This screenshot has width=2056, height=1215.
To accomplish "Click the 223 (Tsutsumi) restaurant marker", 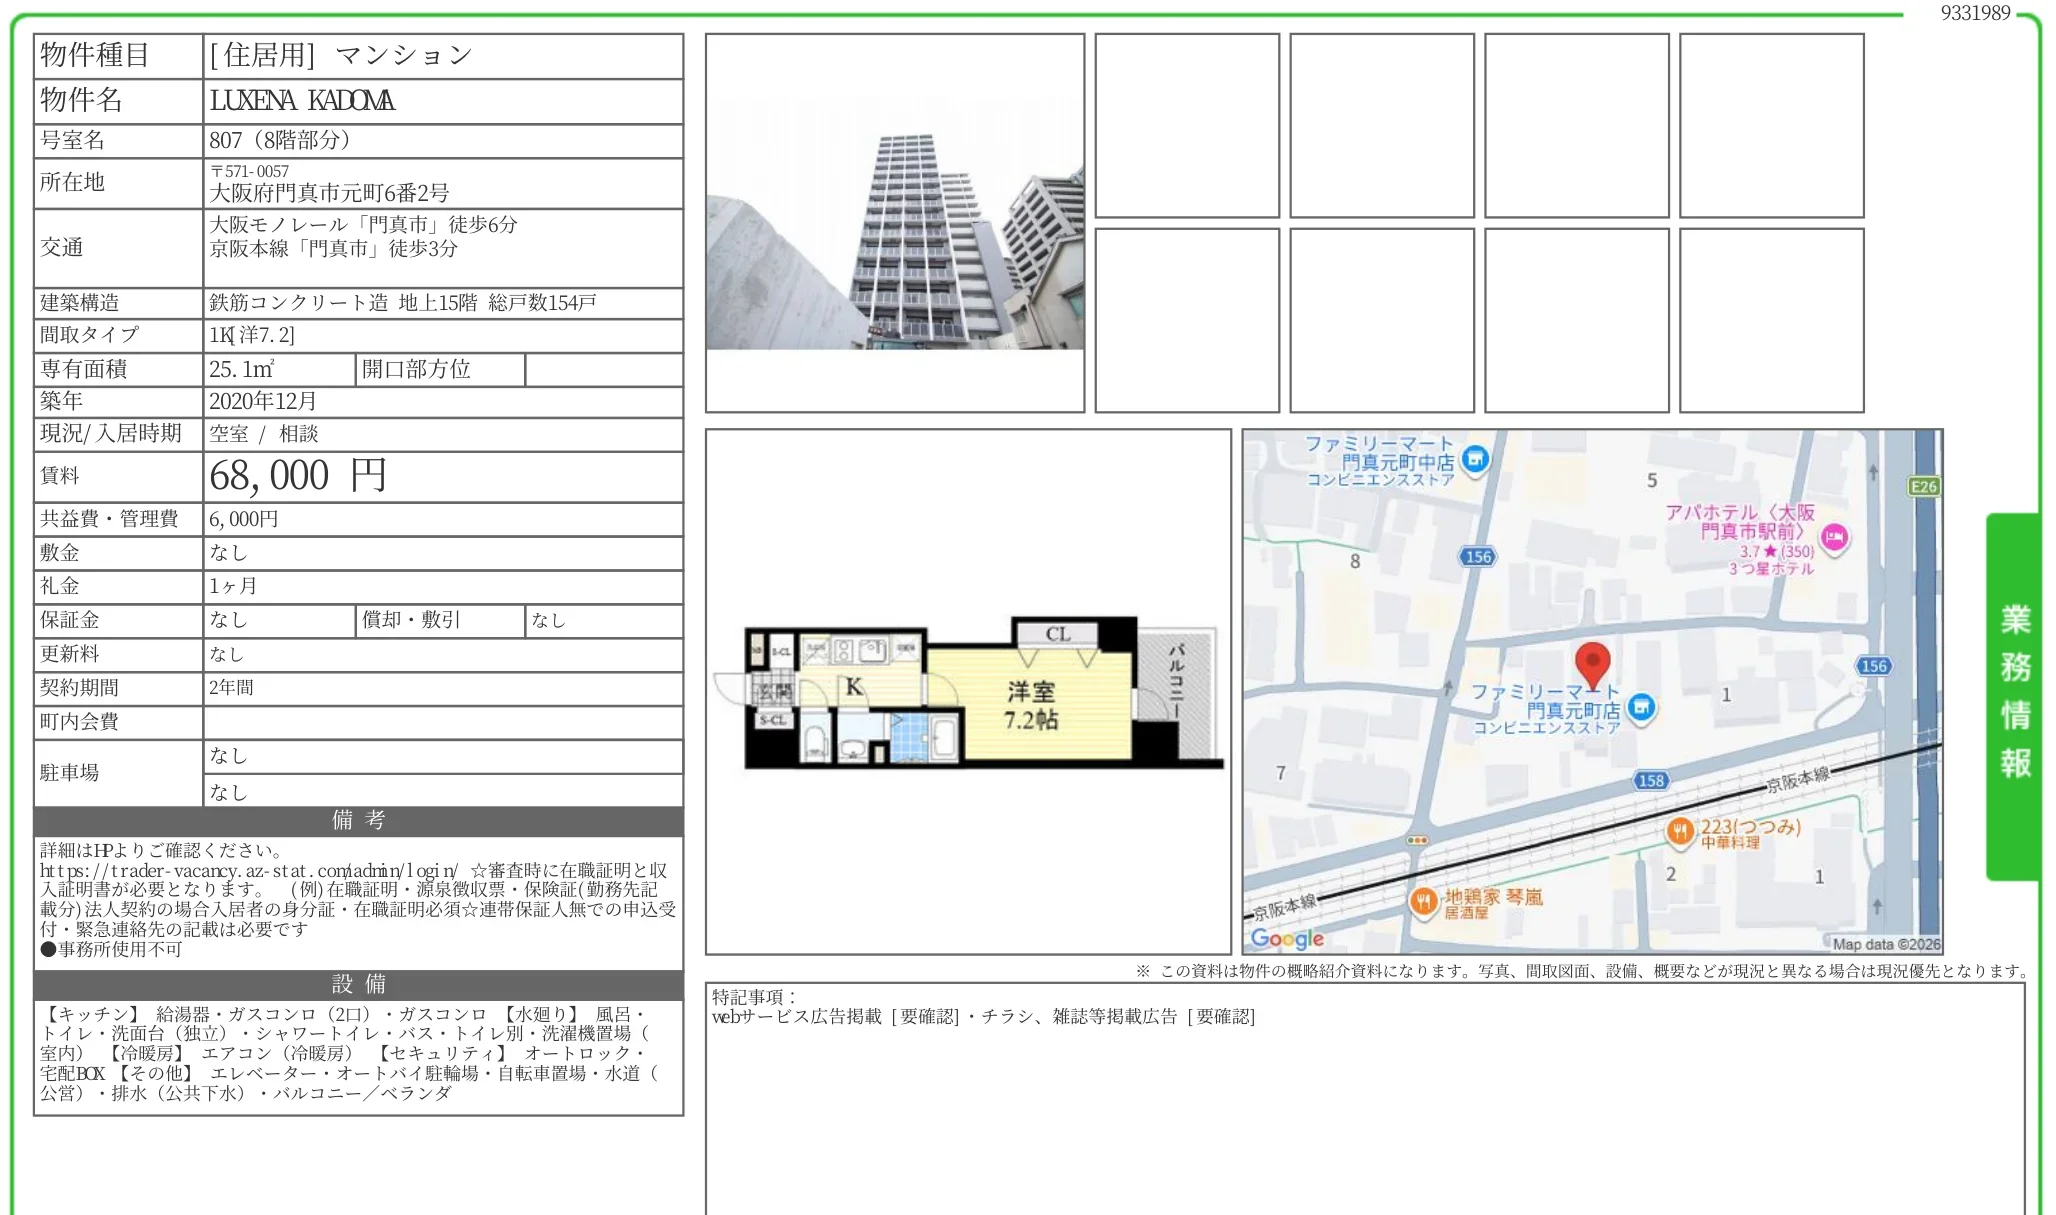I will click(x=1680, y=831).
